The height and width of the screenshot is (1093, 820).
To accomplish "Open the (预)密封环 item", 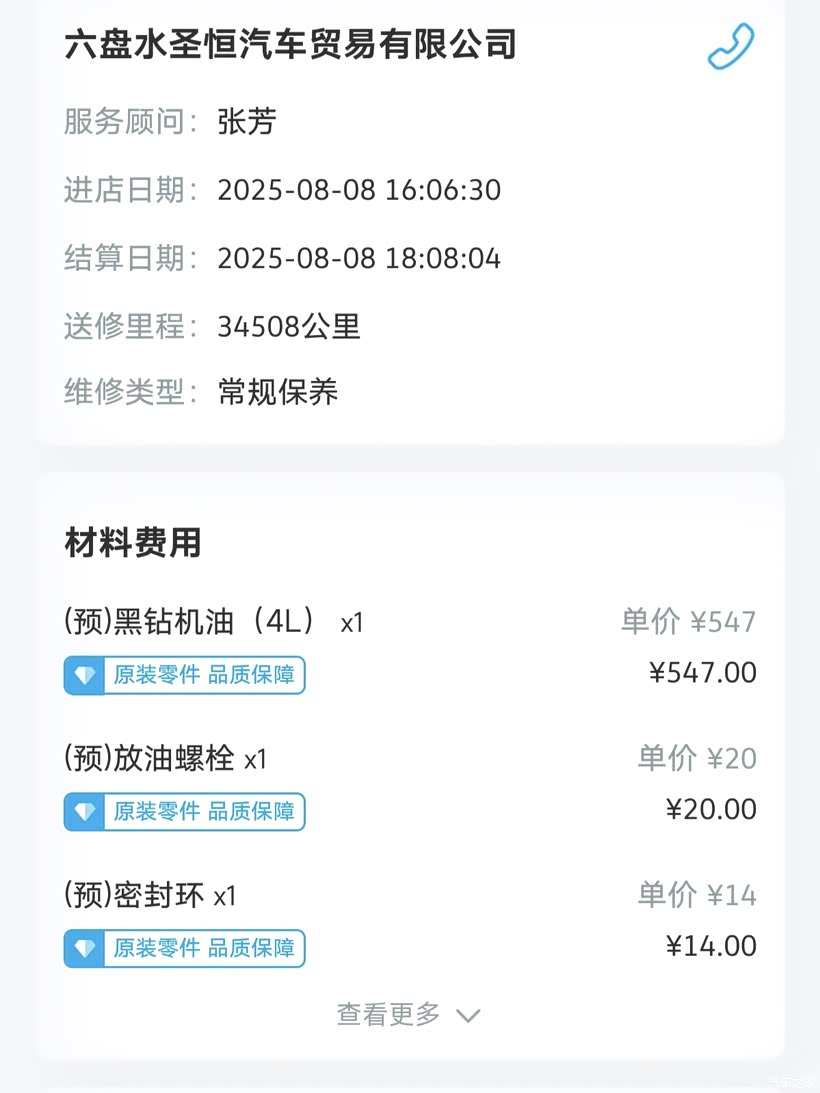I will pyautogui.click(x=133, y=895).
